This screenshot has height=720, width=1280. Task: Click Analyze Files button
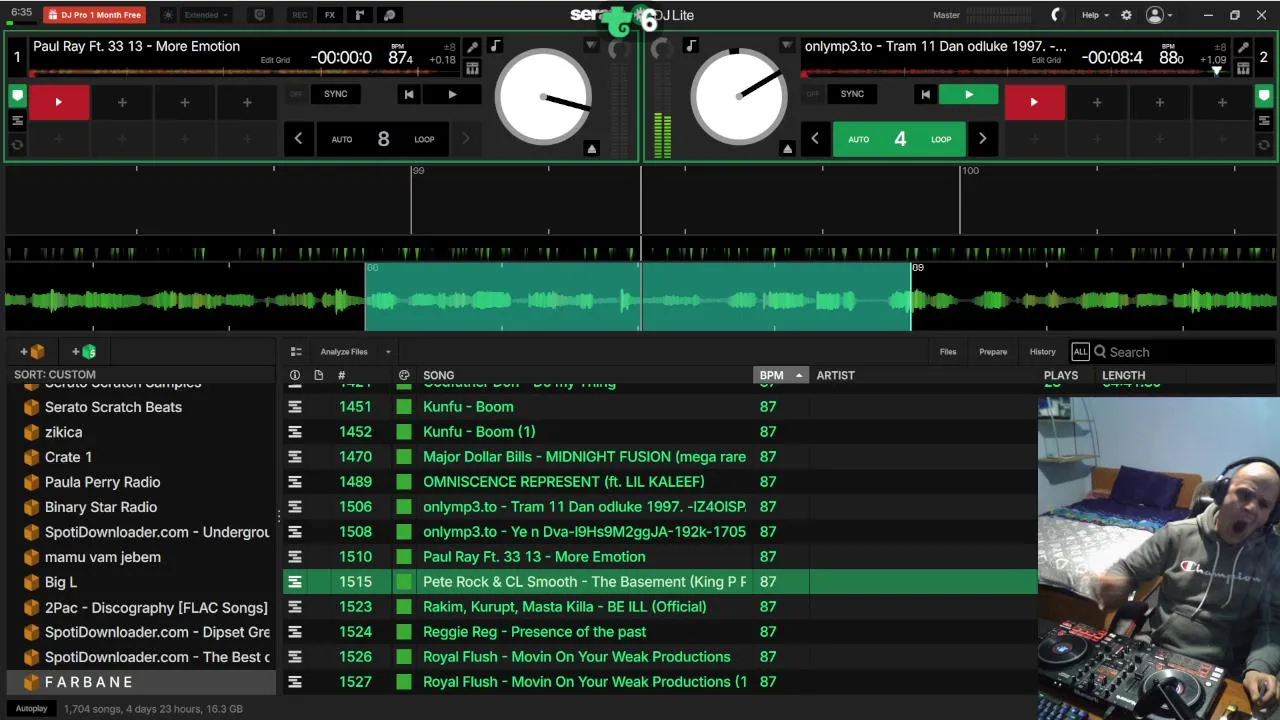click(344, 352)
